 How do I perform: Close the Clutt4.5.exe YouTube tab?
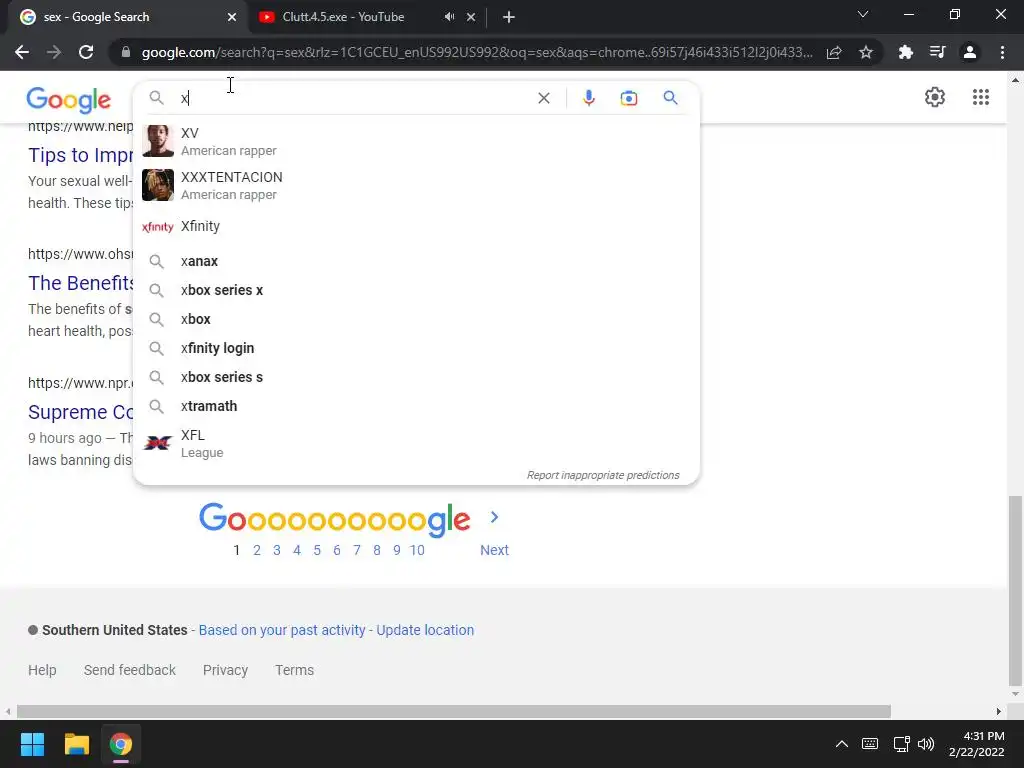click(471, 17)
